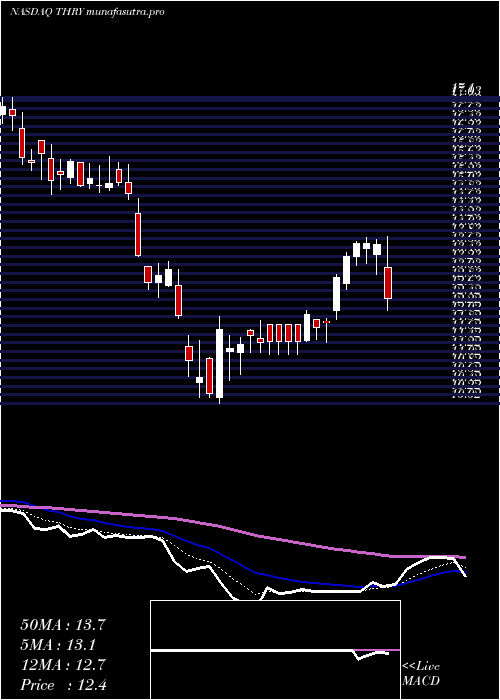Click inside the MACD indicator box
The image size is (500, 700).
point(275,650)
